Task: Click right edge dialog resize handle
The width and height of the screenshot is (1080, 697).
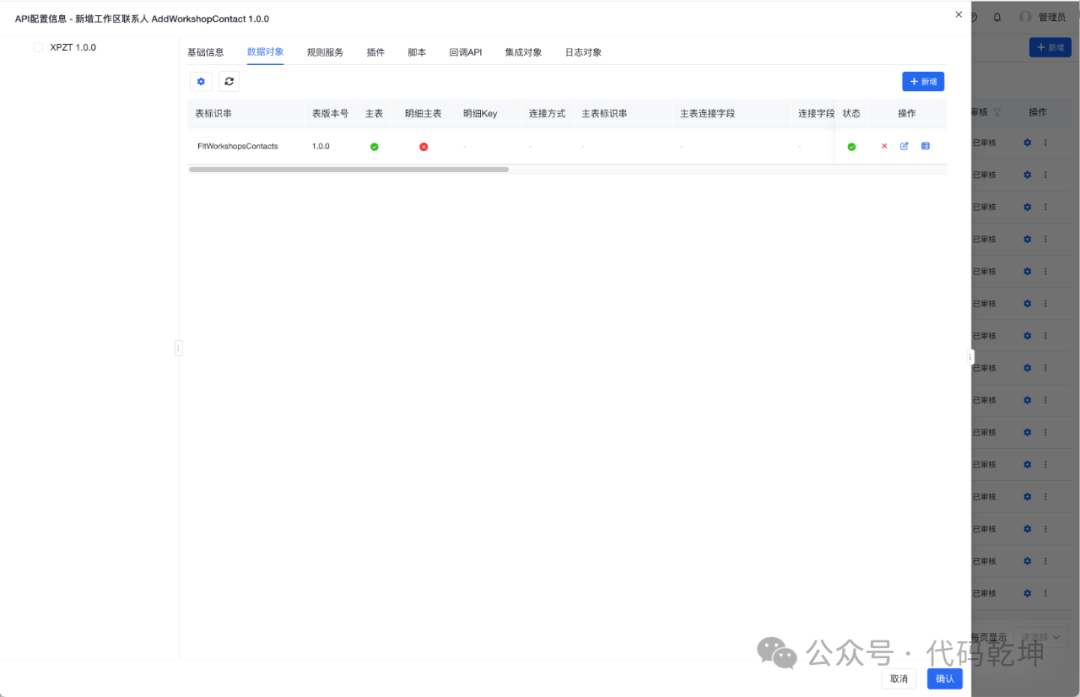Action: coord(970,357)
